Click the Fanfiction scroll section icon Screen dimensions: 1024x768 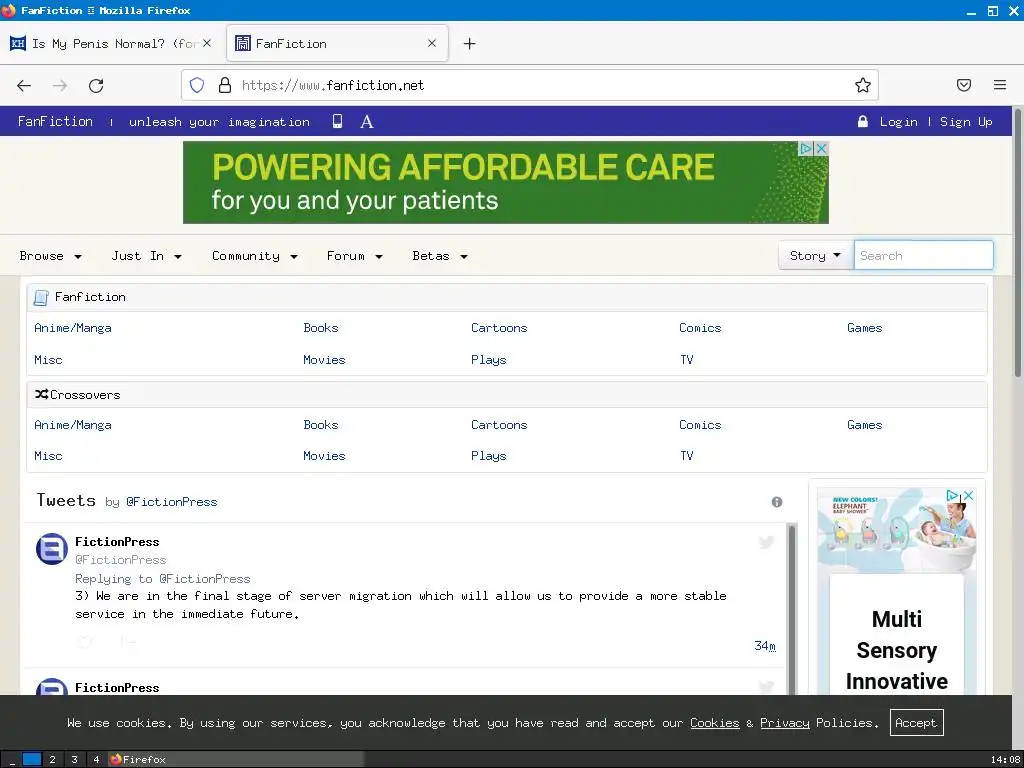tap(40, 298)
